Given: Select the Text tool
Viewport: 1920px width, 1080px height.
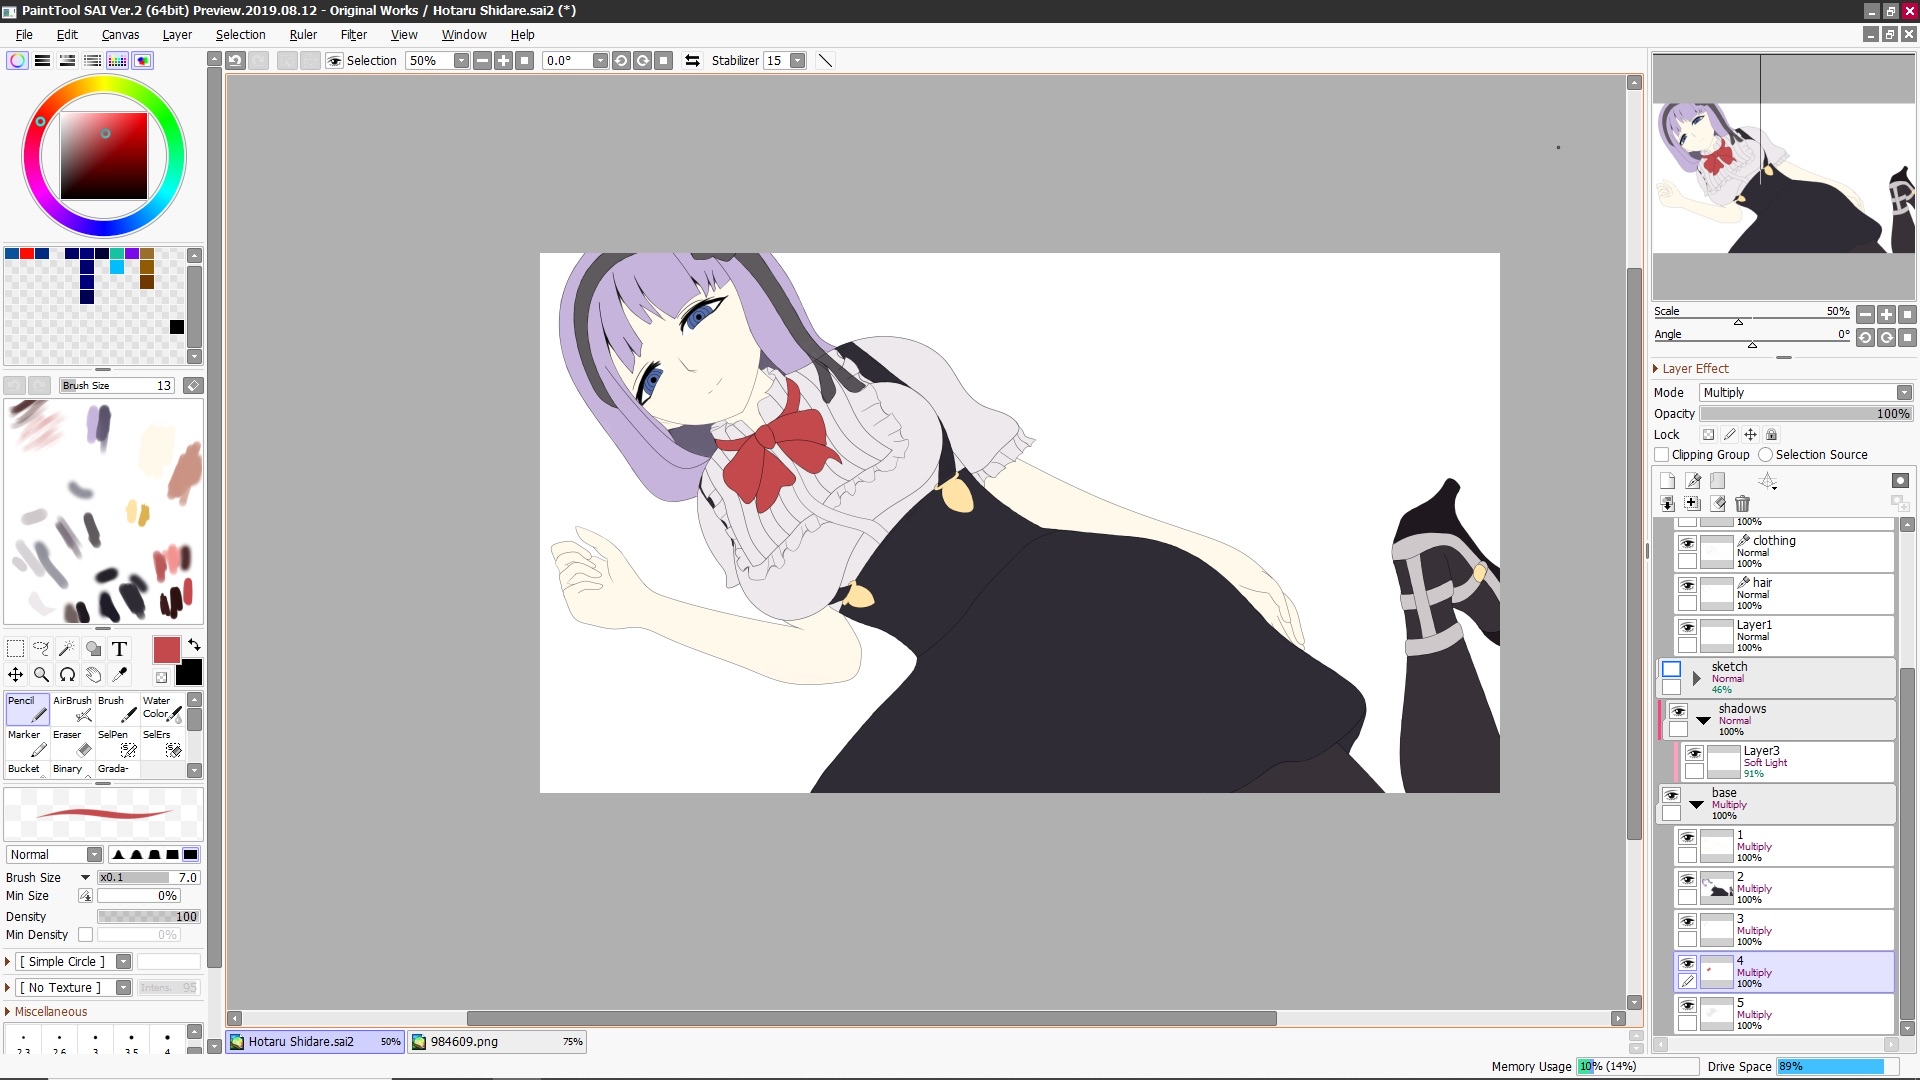Looking at the screenshot, I should point(119,649).
